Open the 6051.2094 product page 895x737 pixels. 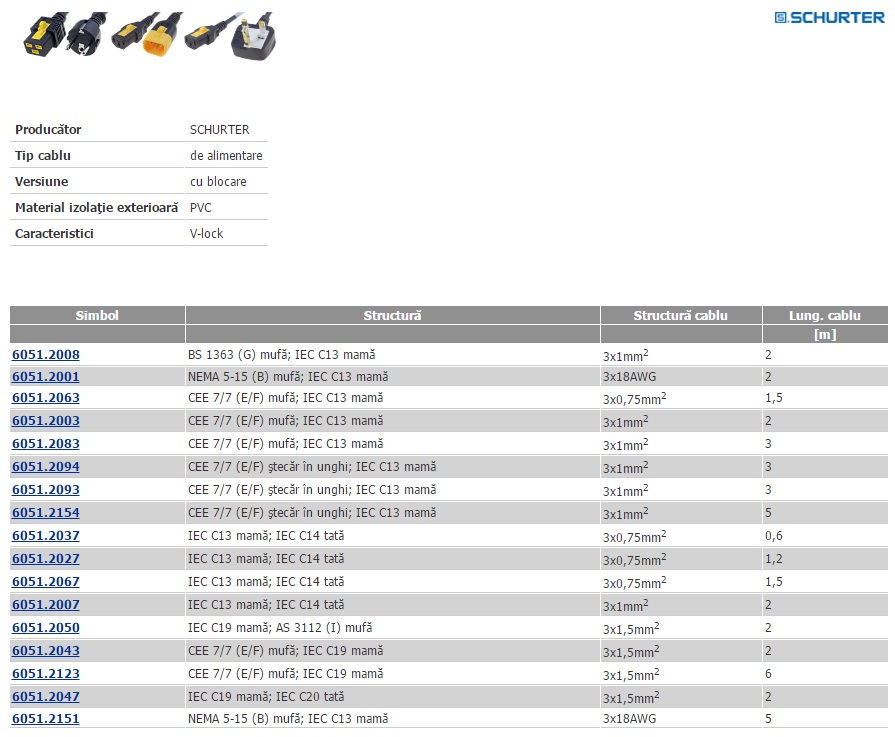tap(46, 467)
